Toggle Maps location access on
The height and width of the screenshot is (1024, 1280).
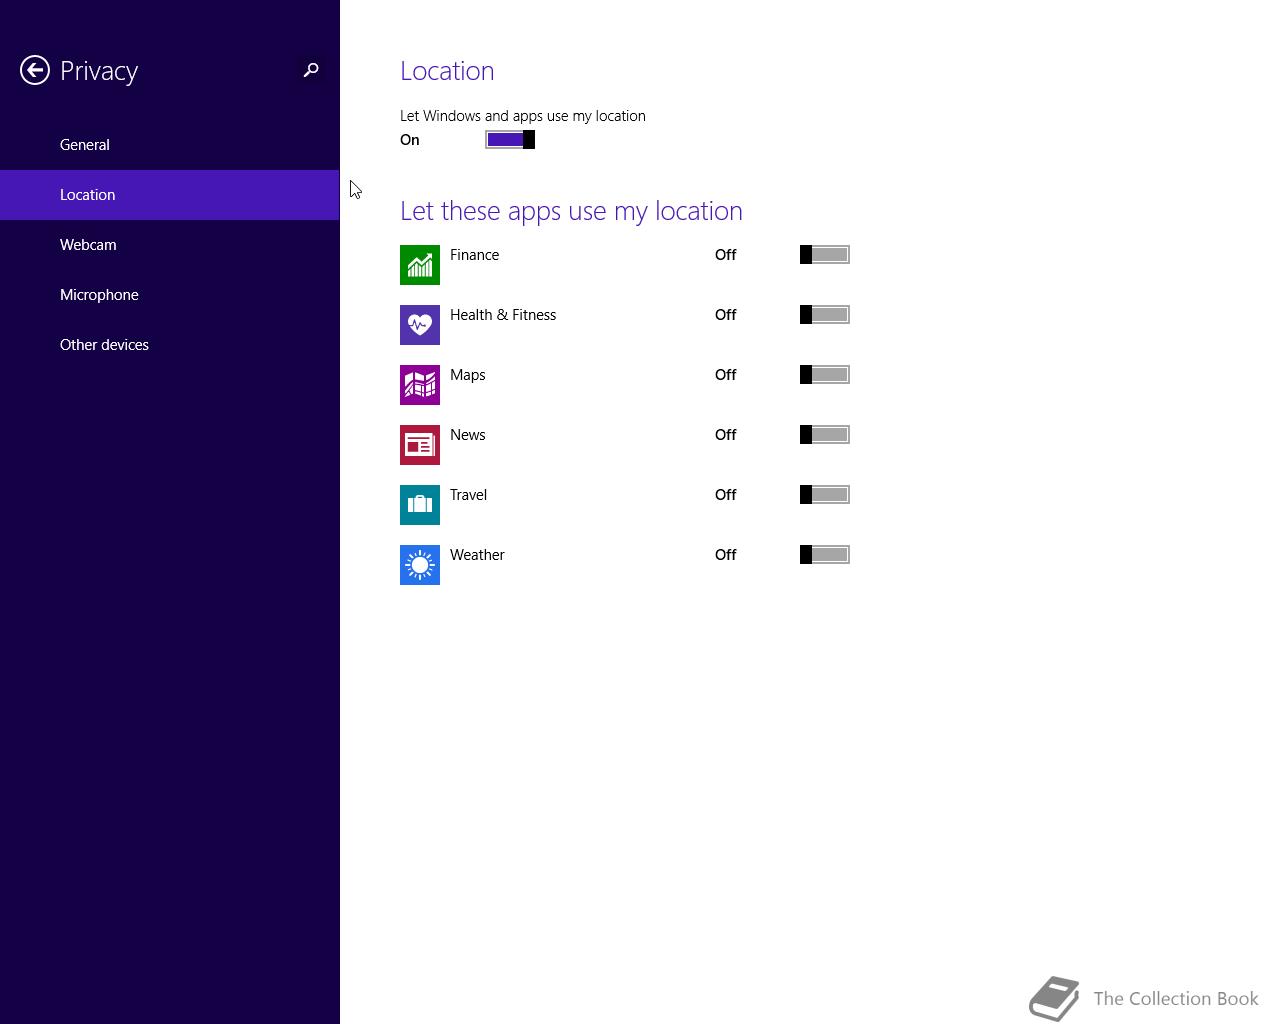825,375
